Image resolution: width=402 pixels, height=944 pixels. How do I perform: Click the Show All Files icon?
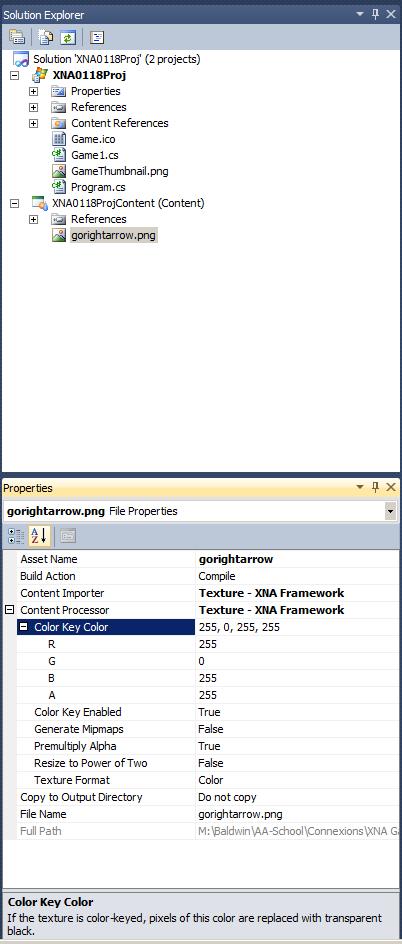pyautogui.click(x=46, y=37)
